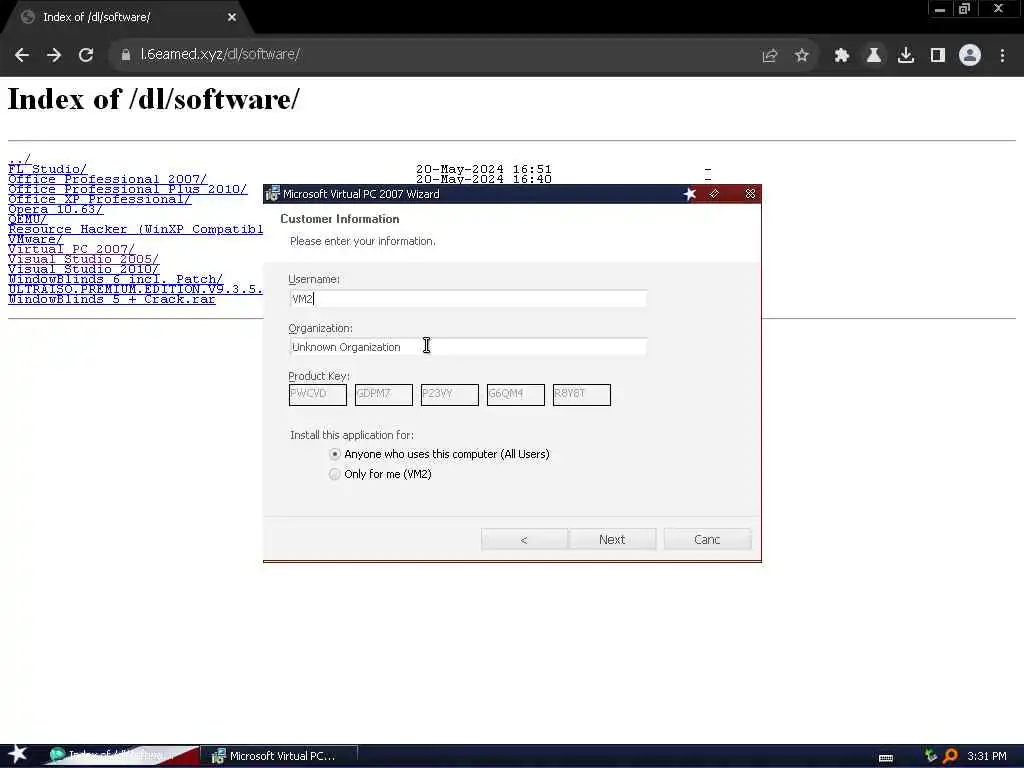
Task: Open Office XP Professional/ folder link
Action: (x=99, y=199)
